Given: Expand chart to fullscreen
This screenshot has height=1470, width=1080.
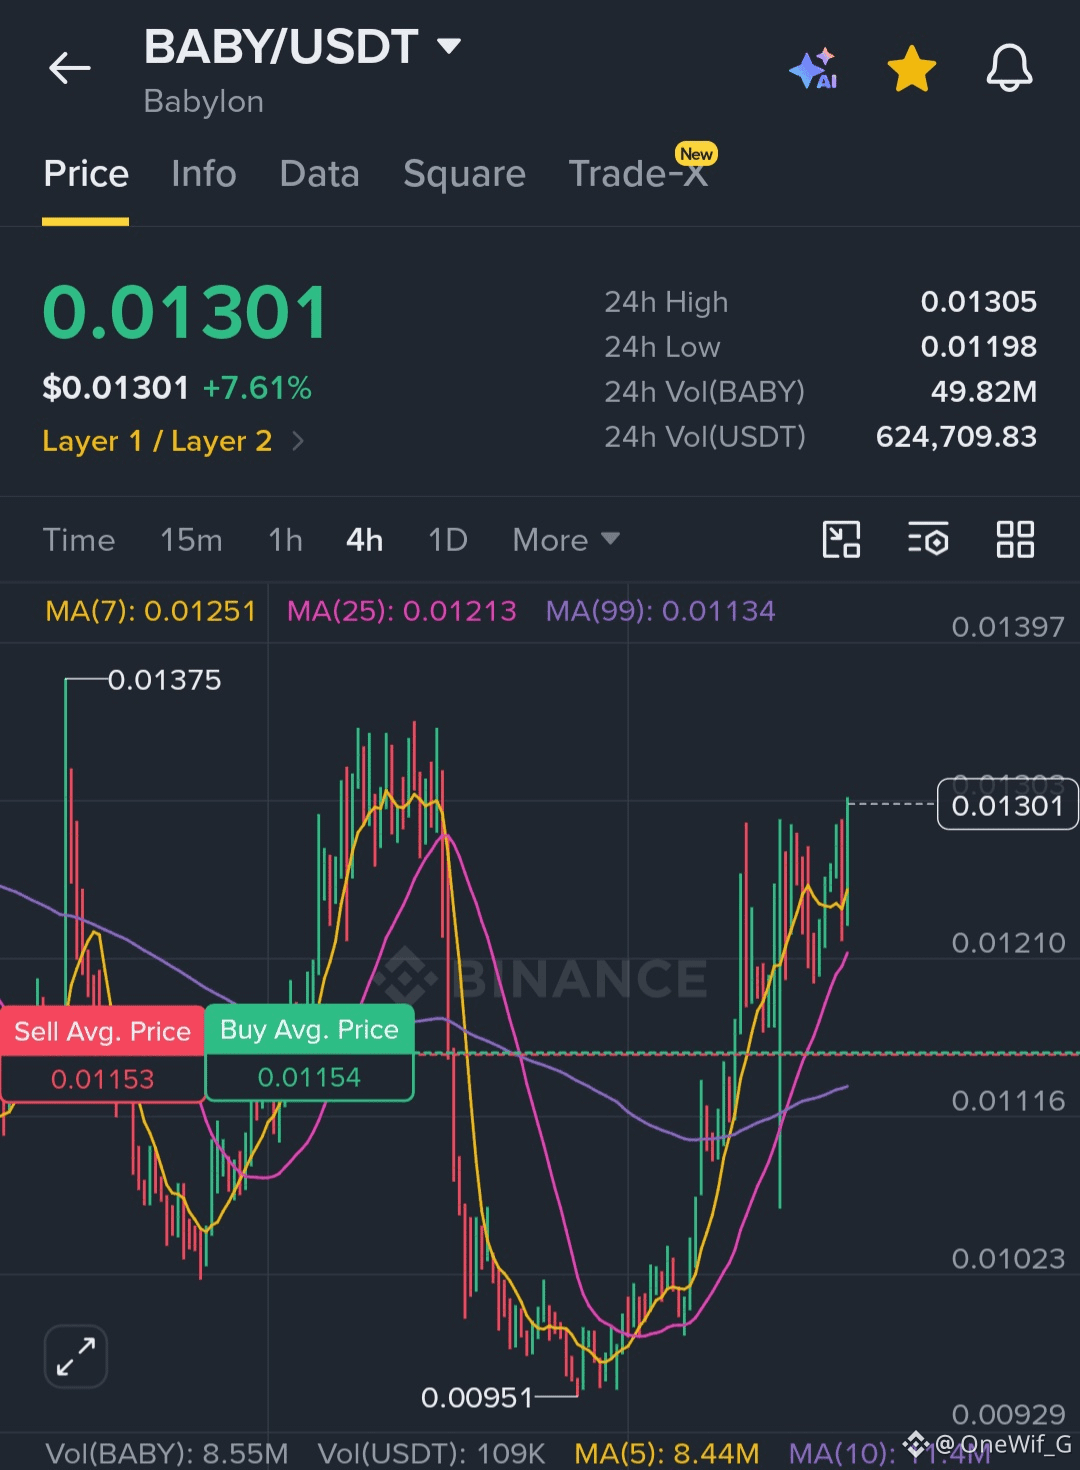Looking at the screenshot, I should 76,1357.
